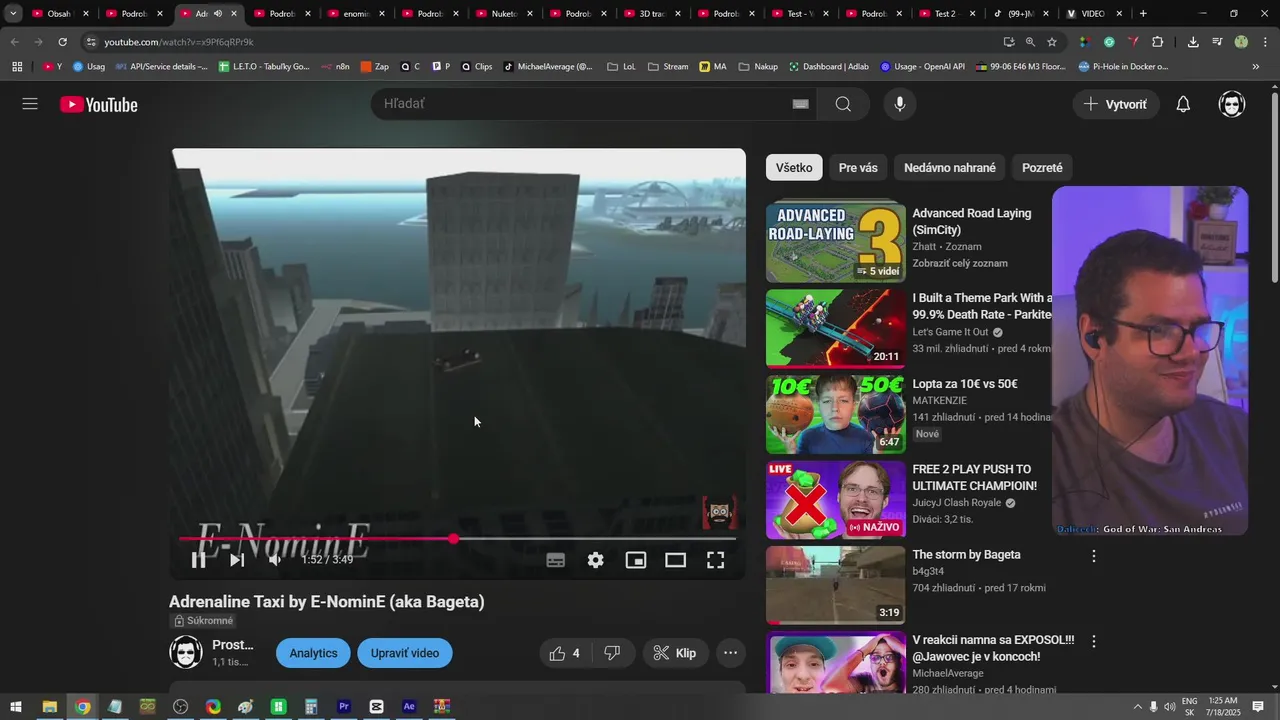Image resolution: width=1280 pixels, height=720 pixels.
Task: Select the Pozreté filter chip
Action: [x=1042, y=168]
